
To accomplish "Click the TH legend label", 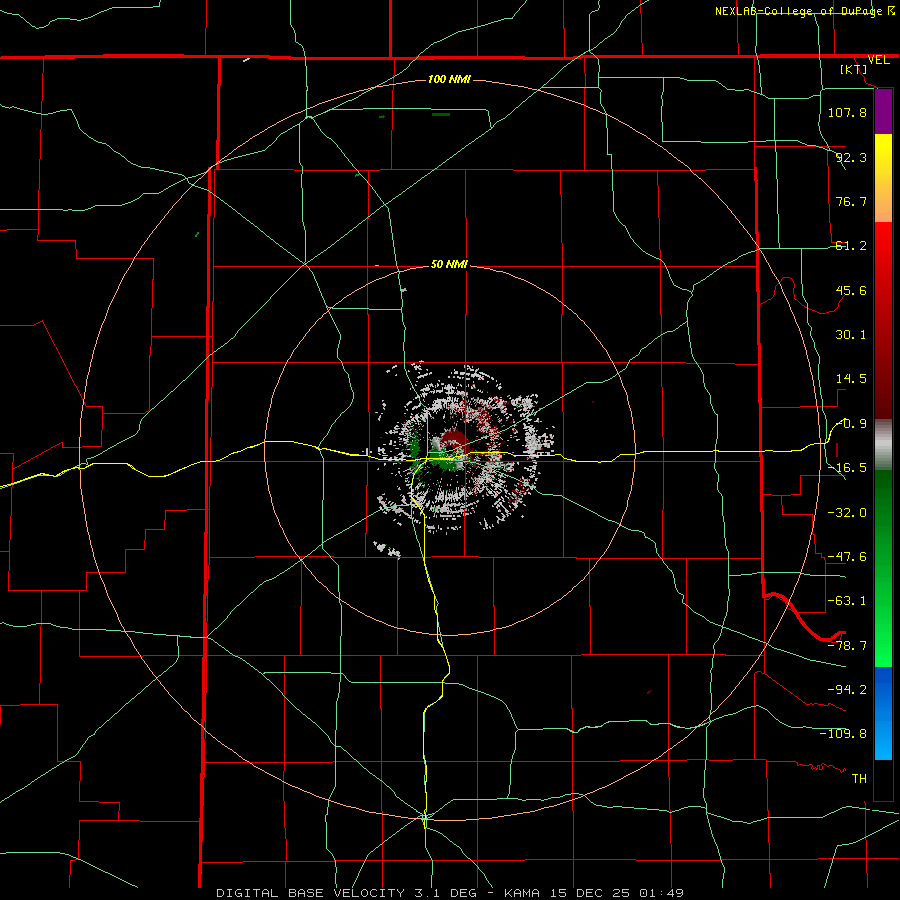I will tap(859, 778).
